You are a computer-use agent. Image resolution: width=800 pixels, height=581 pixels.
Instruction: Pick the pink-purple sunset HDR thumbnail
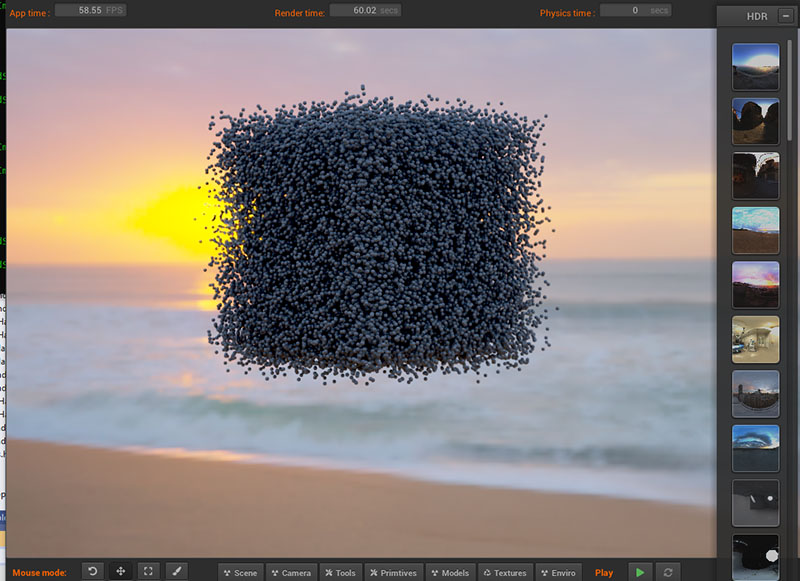[755, 285]
